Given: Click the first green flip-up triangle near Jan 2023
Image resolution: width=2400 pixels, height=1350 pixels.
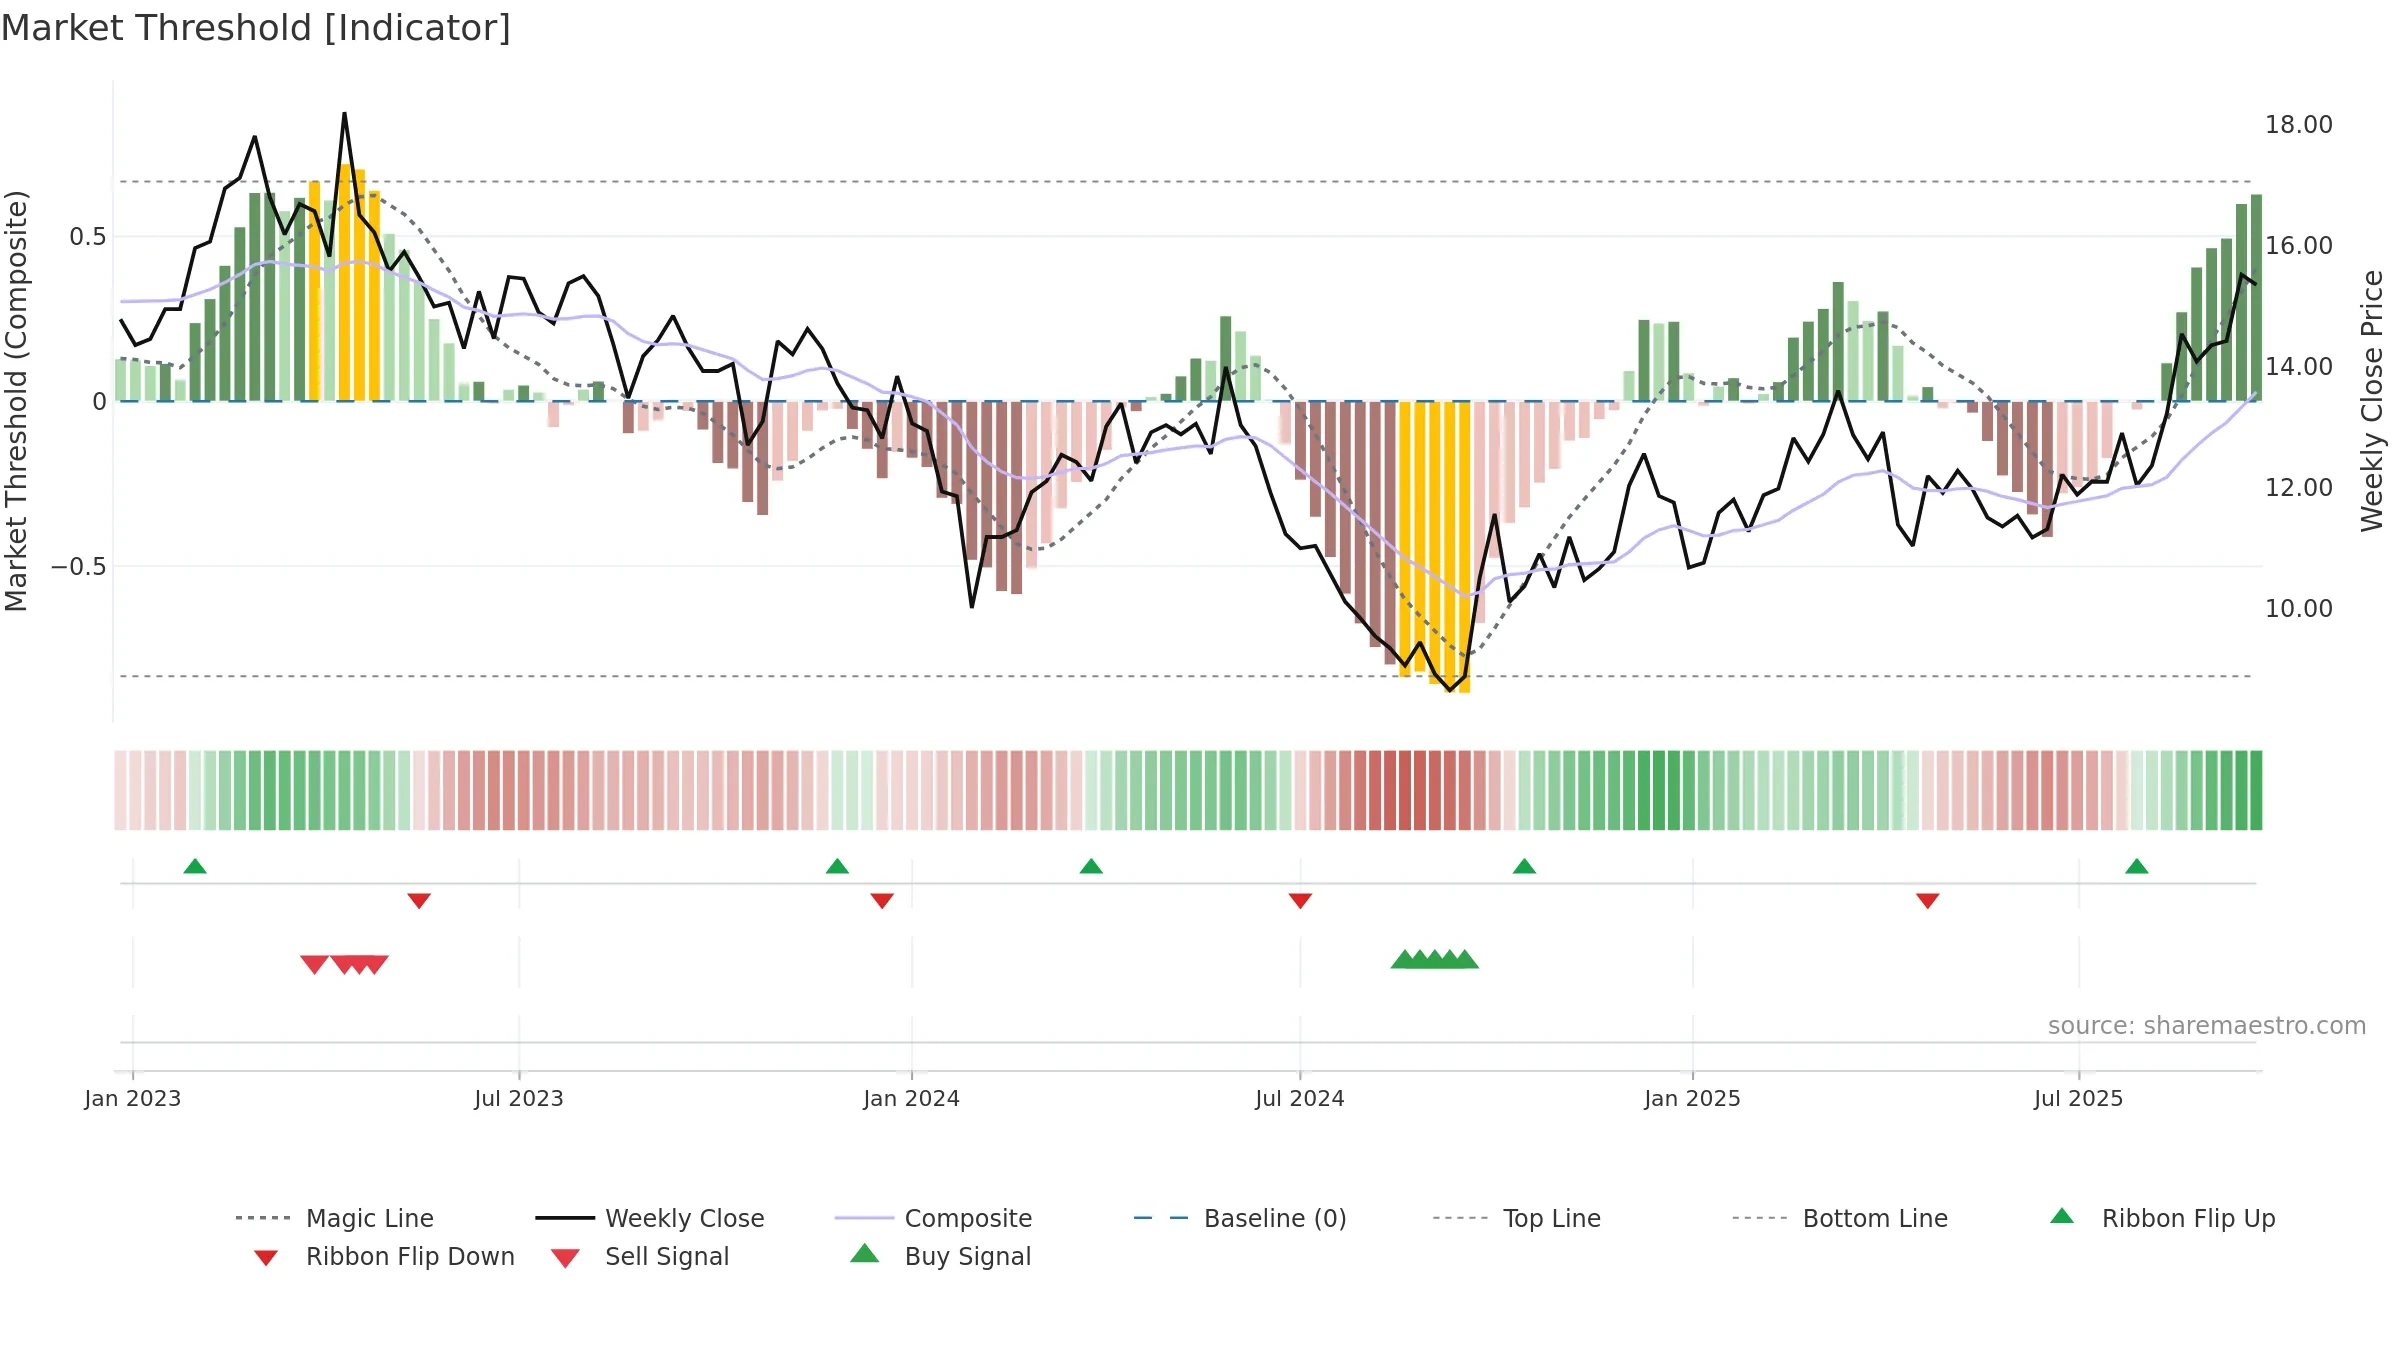Looking at the screenshot, I should click(x=195, y=866).
